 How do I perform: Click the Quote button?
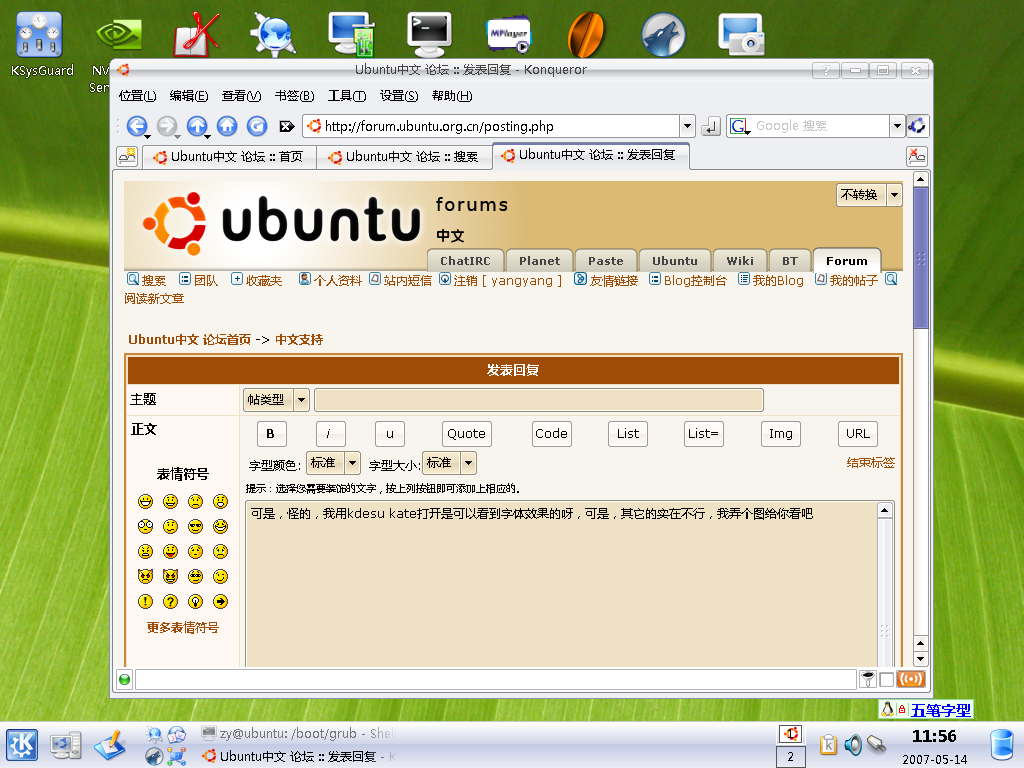pyautogui.click(x=466, y=434)
